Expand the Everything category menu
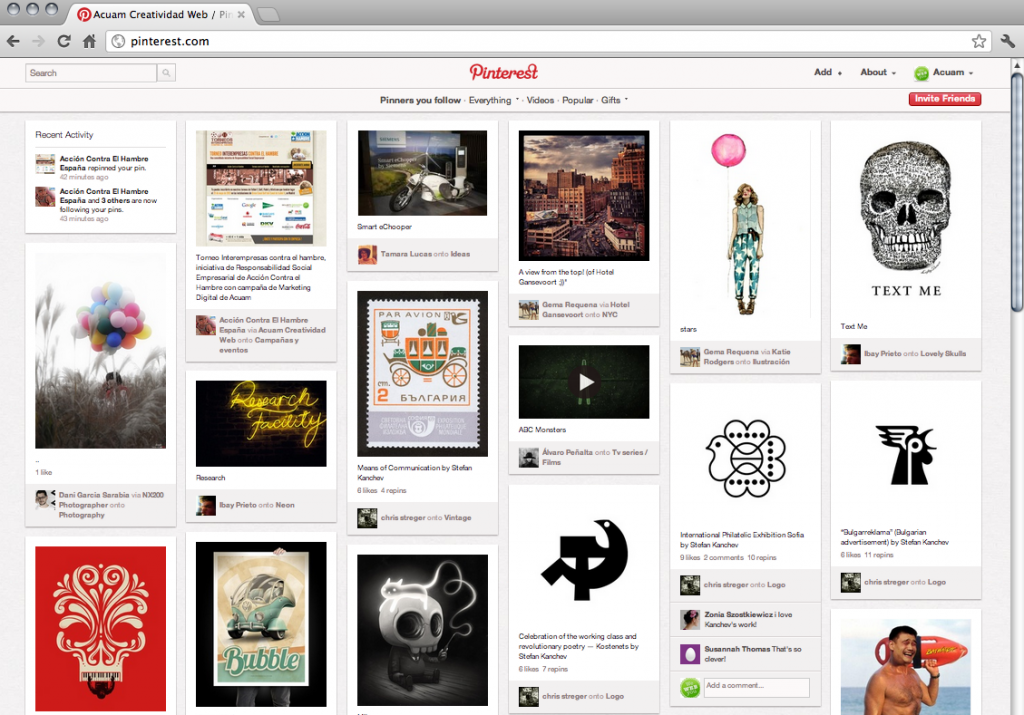Screen dimensions: 1024x715 [x=493, y=100]
